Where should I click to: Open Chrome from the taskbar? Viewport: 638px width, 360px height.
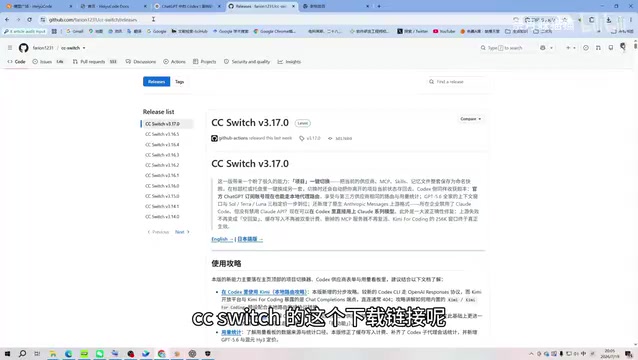point(162,353)
